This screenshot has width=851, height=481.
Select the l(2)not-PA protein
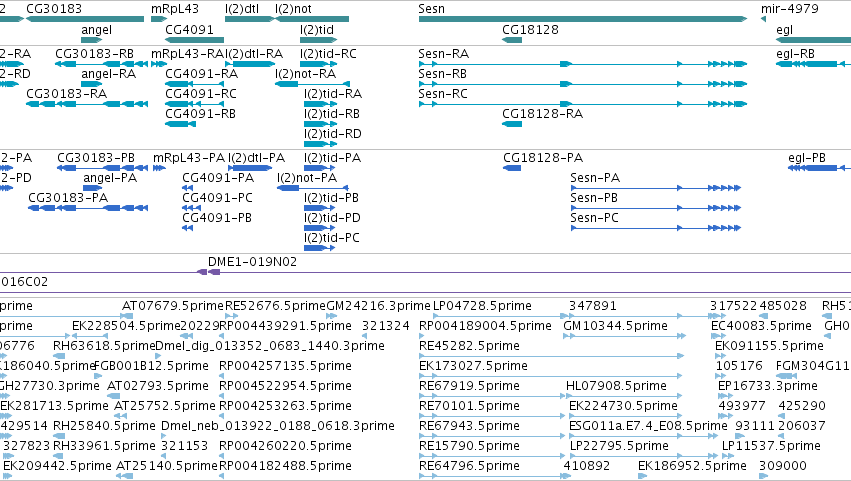tap(307, 178)
